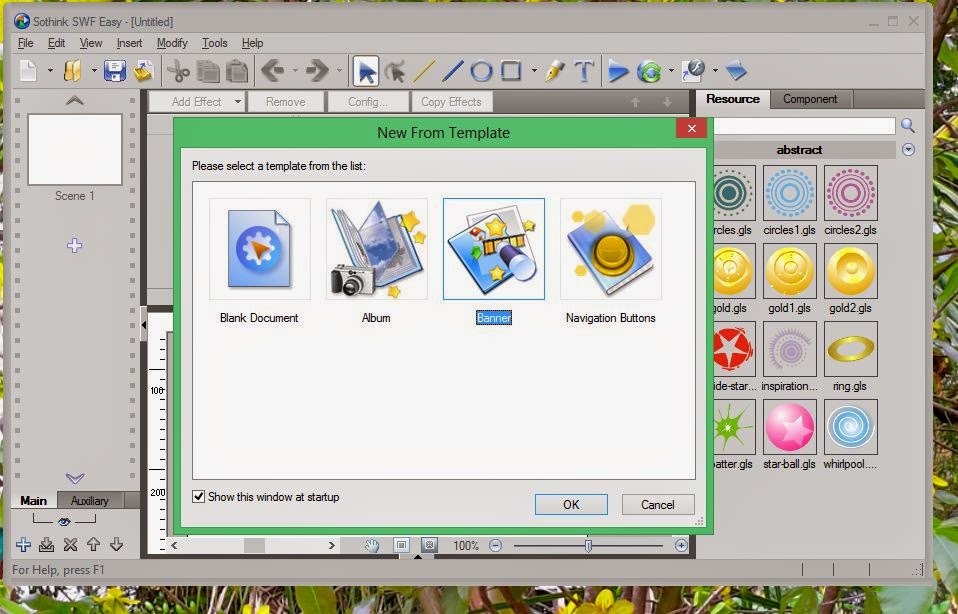Open the Add Effect dropdown arrow
This screenshot has height=614, width=958.
[238, 102]
